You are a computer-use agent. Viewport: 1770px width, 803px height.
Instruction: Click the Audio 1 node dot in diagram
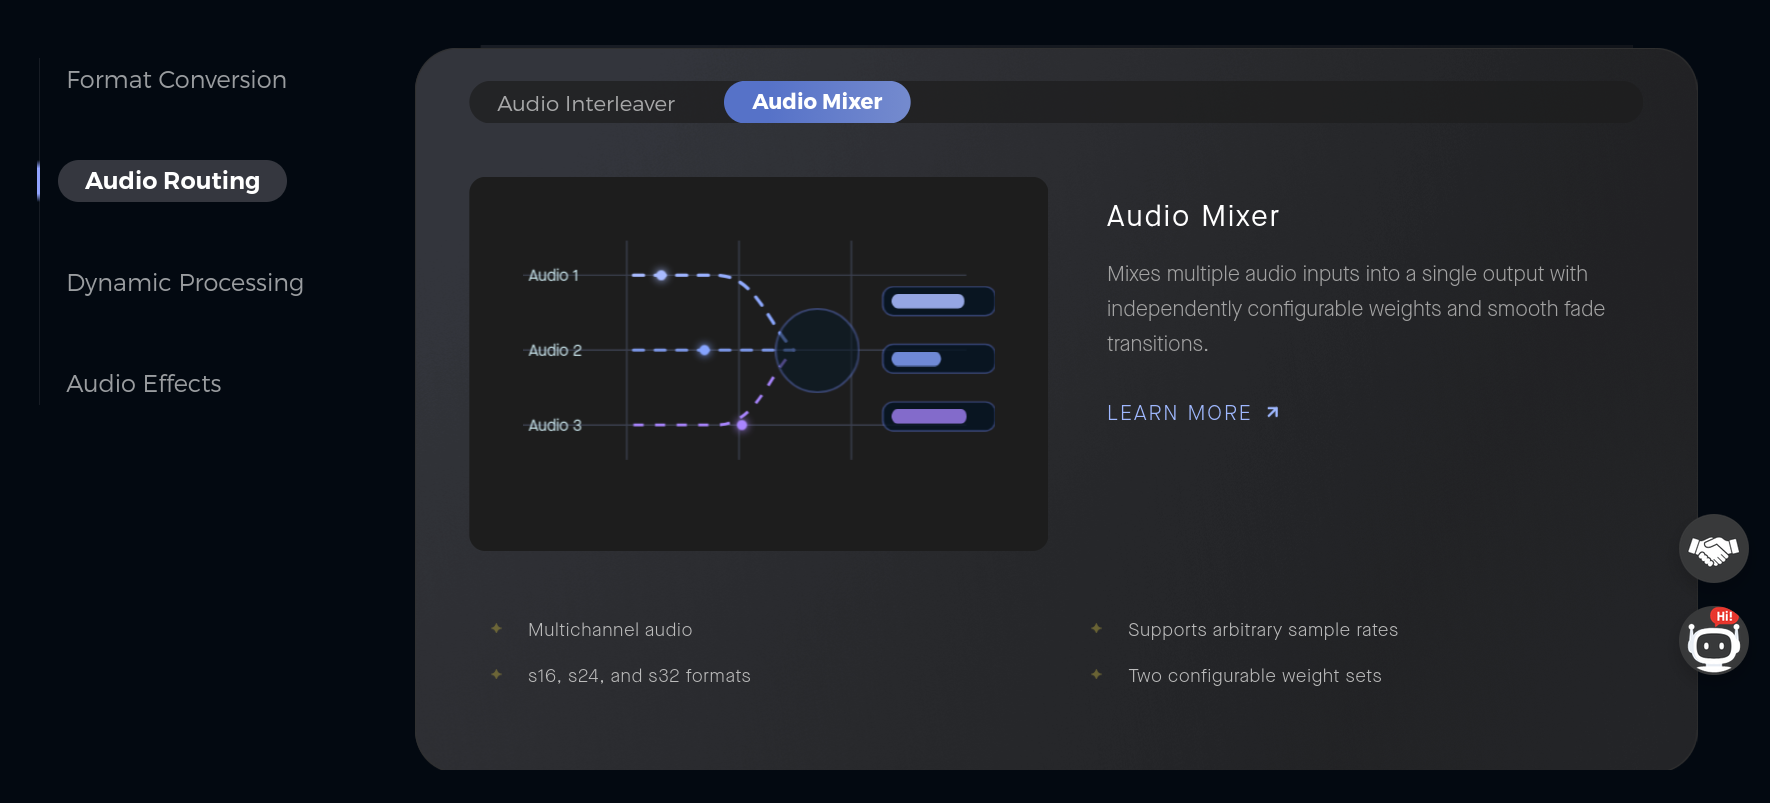tap(661, 275)
